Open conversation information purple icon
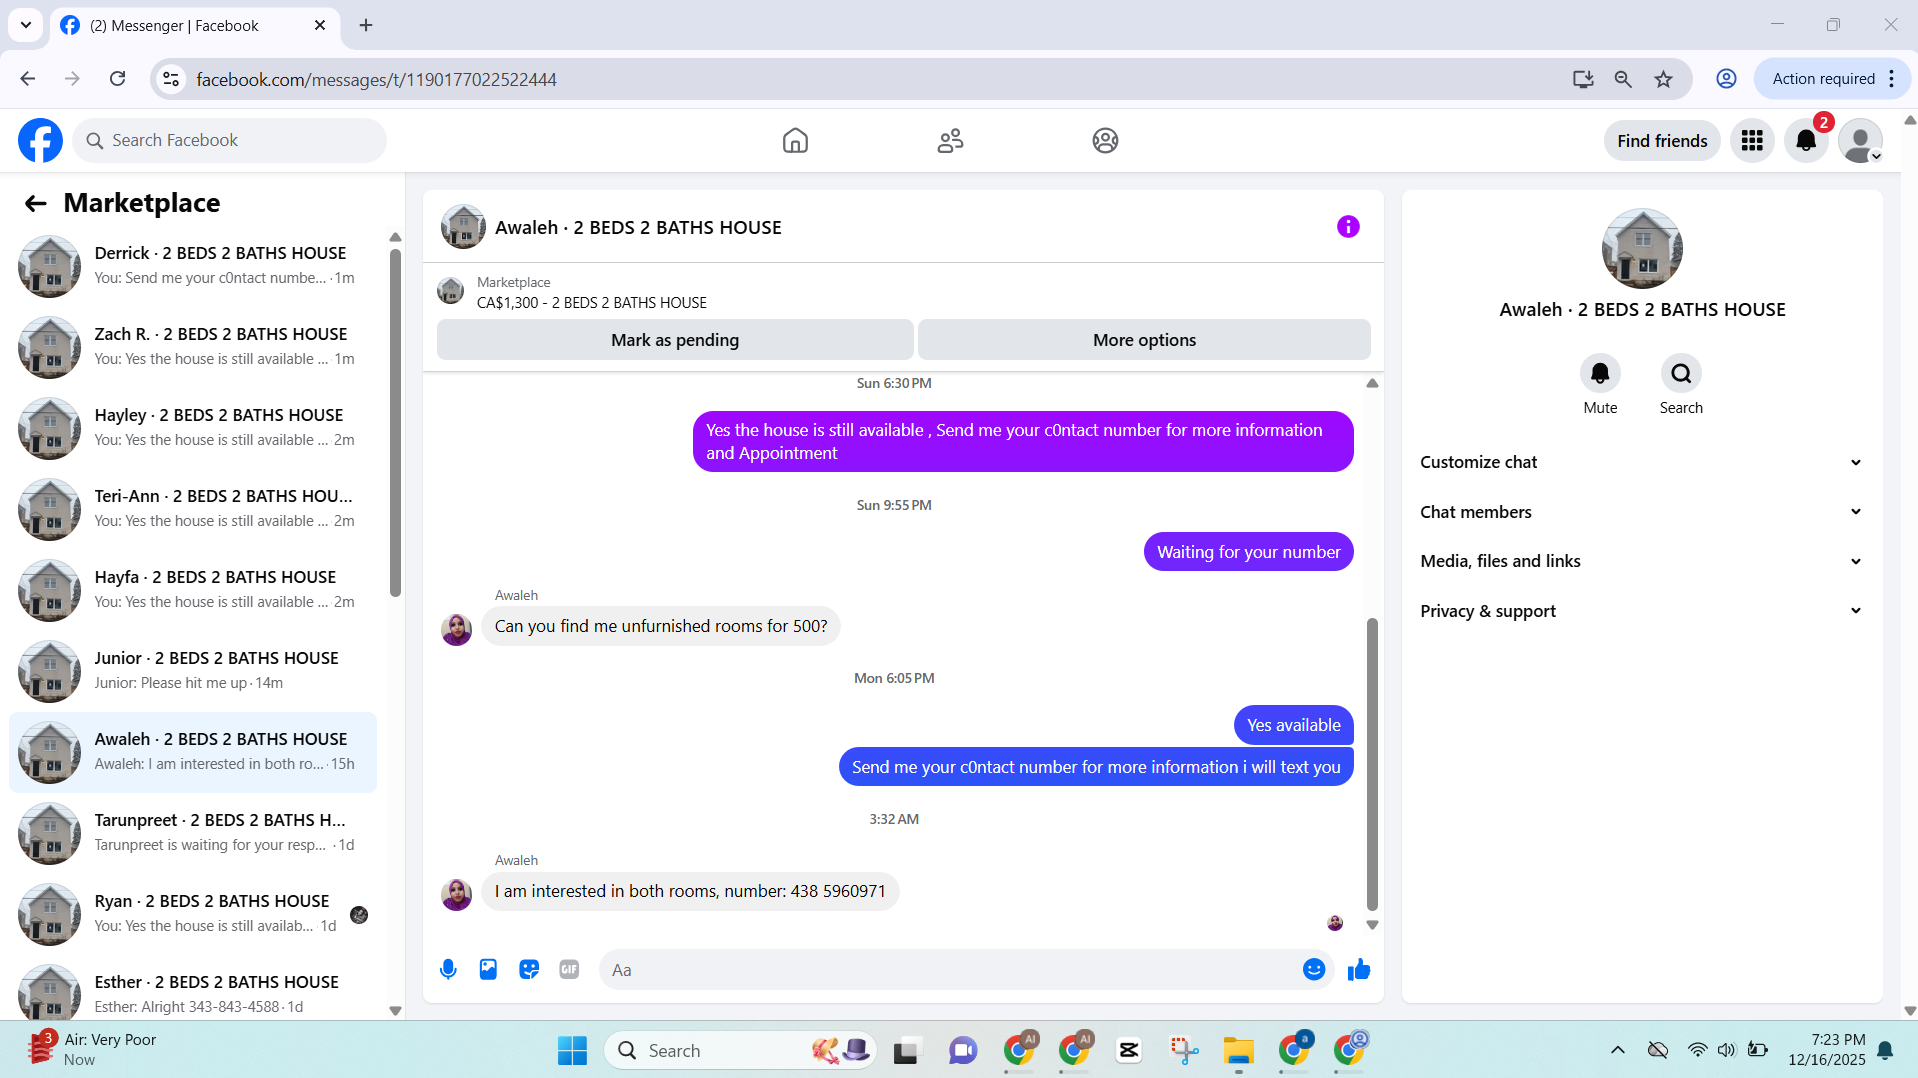The image size is (1918, 1078). coord(1348,227)
